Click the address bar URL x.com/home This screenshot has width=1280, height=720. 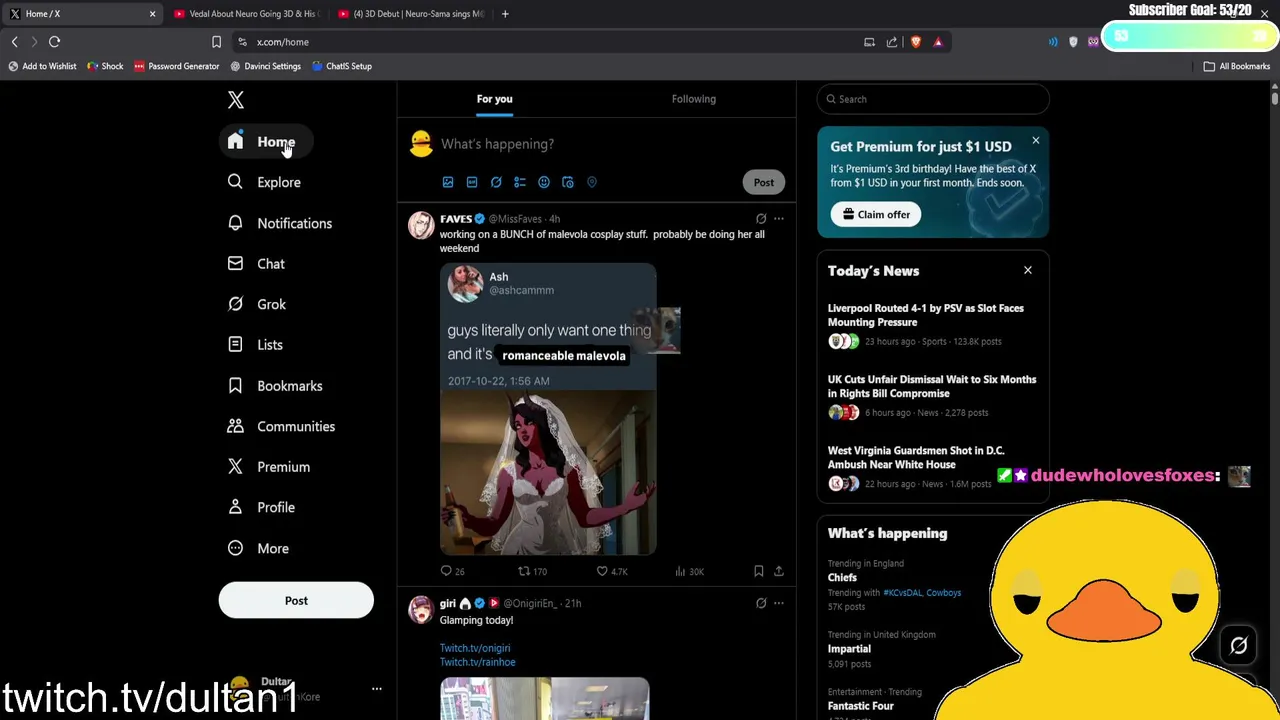[x=283, y=42]
